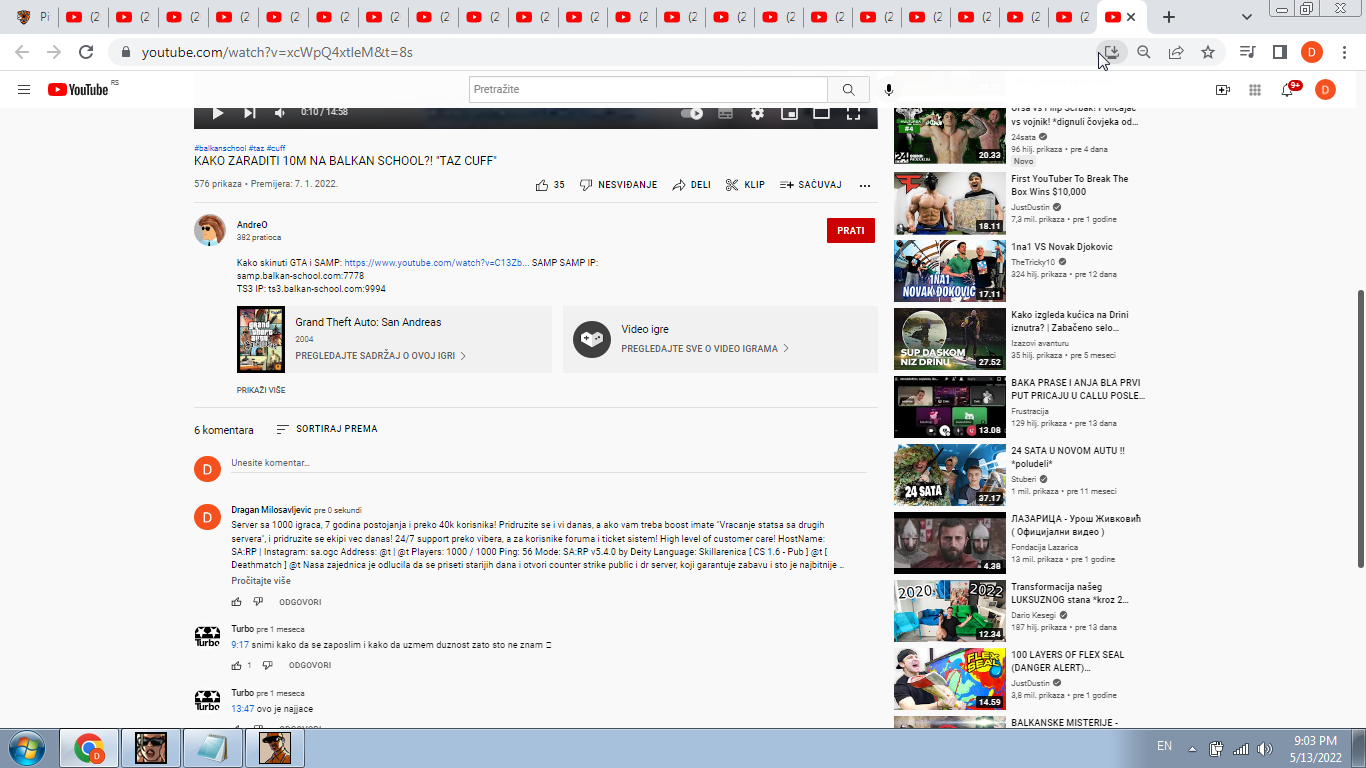Toggle theater mode in the player
1366x768 pixels.
821,113
